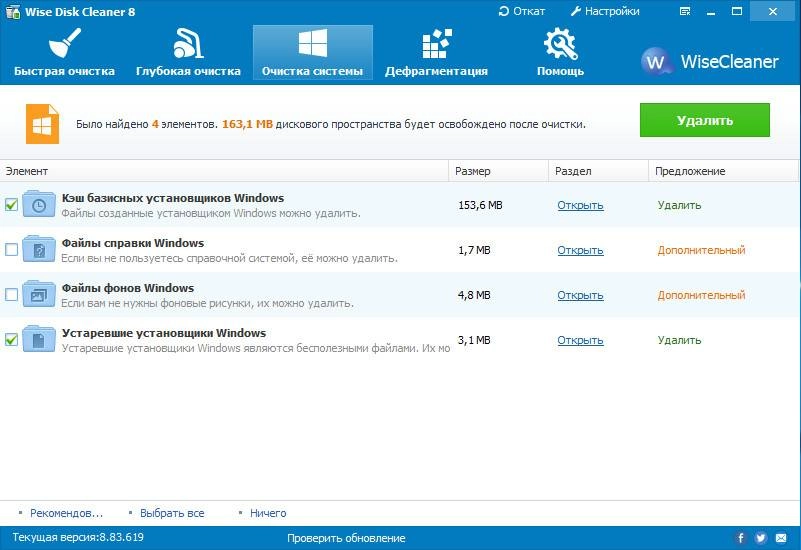Click the Откат restore option
The width and height of the screenshot is (801, 550).
tap(522, 11)
